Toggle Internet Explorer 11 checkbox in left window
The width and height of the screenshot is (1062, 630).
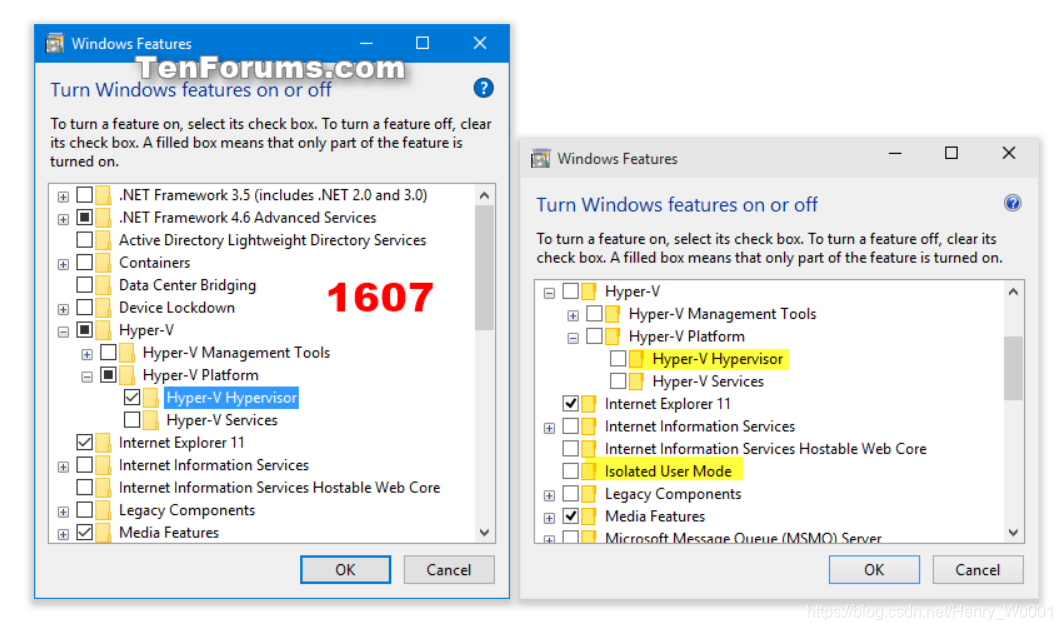[x=85, y=442]
